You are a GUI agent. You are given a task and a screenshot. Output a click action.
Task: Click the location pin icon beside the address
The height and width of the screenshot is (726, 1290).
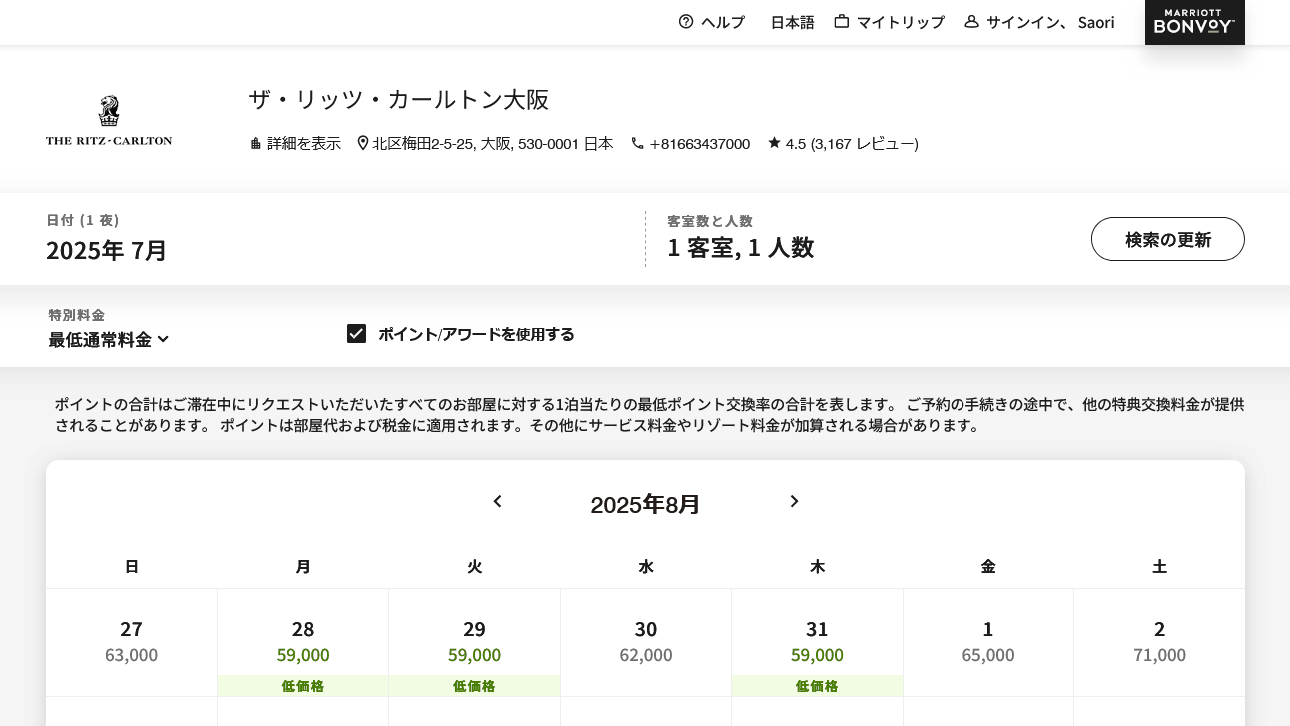(363, 142)
